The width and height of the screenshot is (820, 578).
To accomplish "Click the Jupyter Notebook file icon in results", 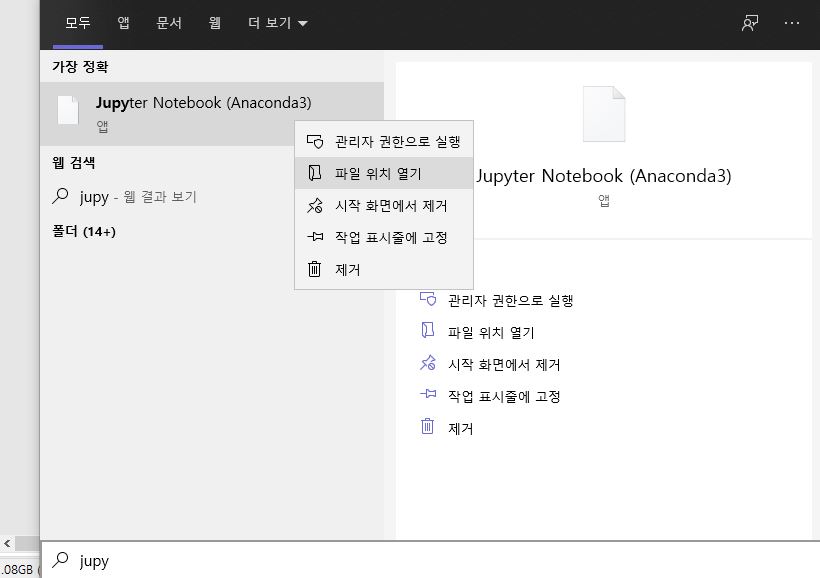I will (x=68, y=110).
